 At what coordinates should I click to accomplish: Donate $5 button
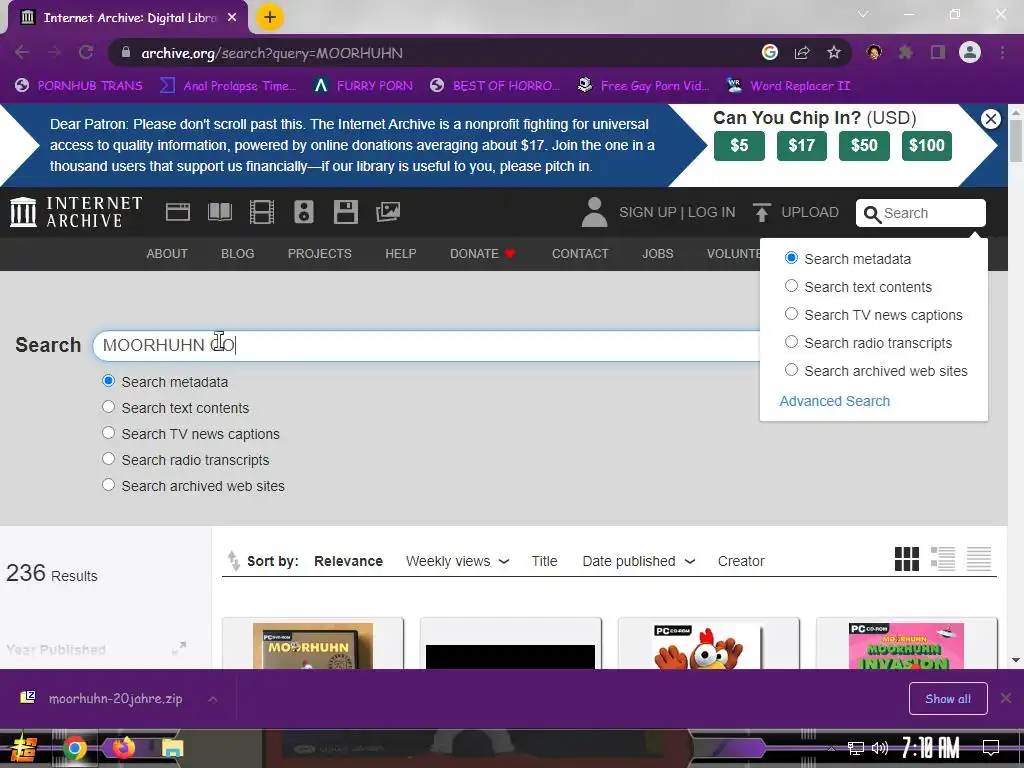click(x=739, y=146)
